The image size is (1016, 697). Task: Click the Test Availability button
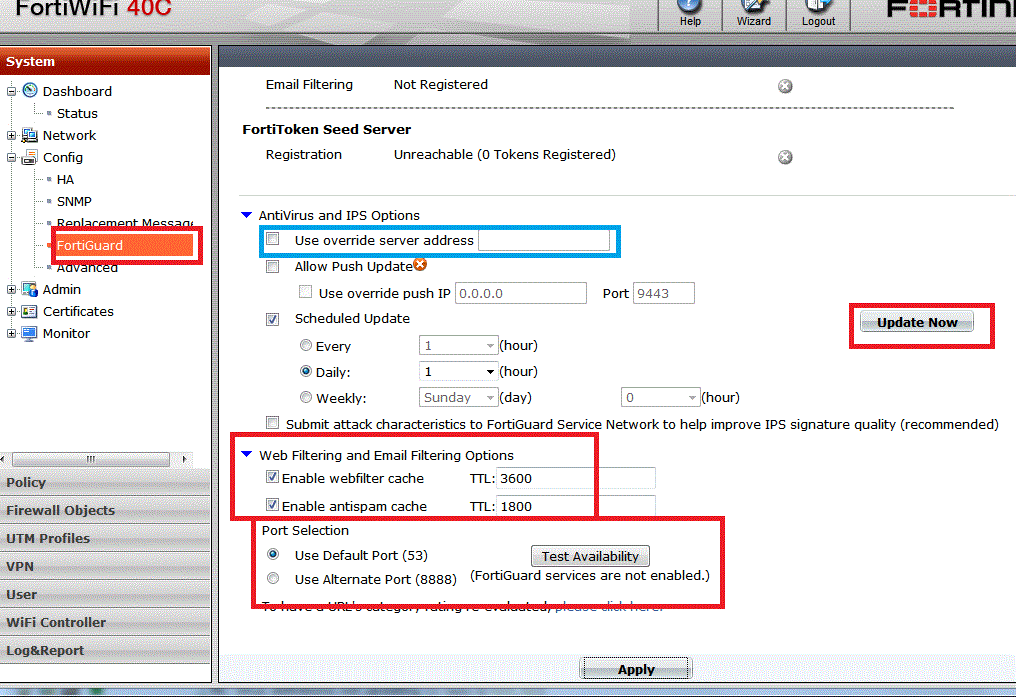[590, 556]
